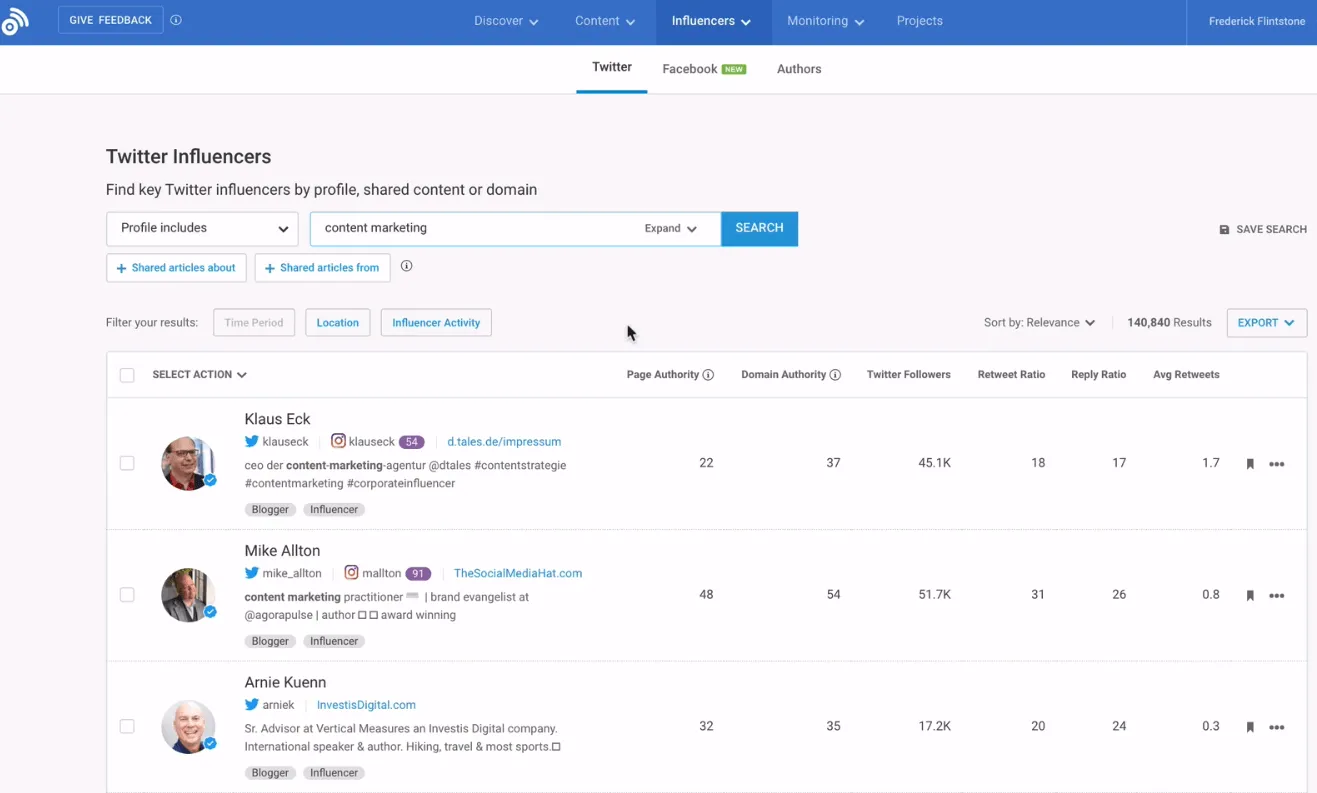The image size is (1317, 793).
Task: Click the Page Authority info icon
Action: click(x=708, y=375)
